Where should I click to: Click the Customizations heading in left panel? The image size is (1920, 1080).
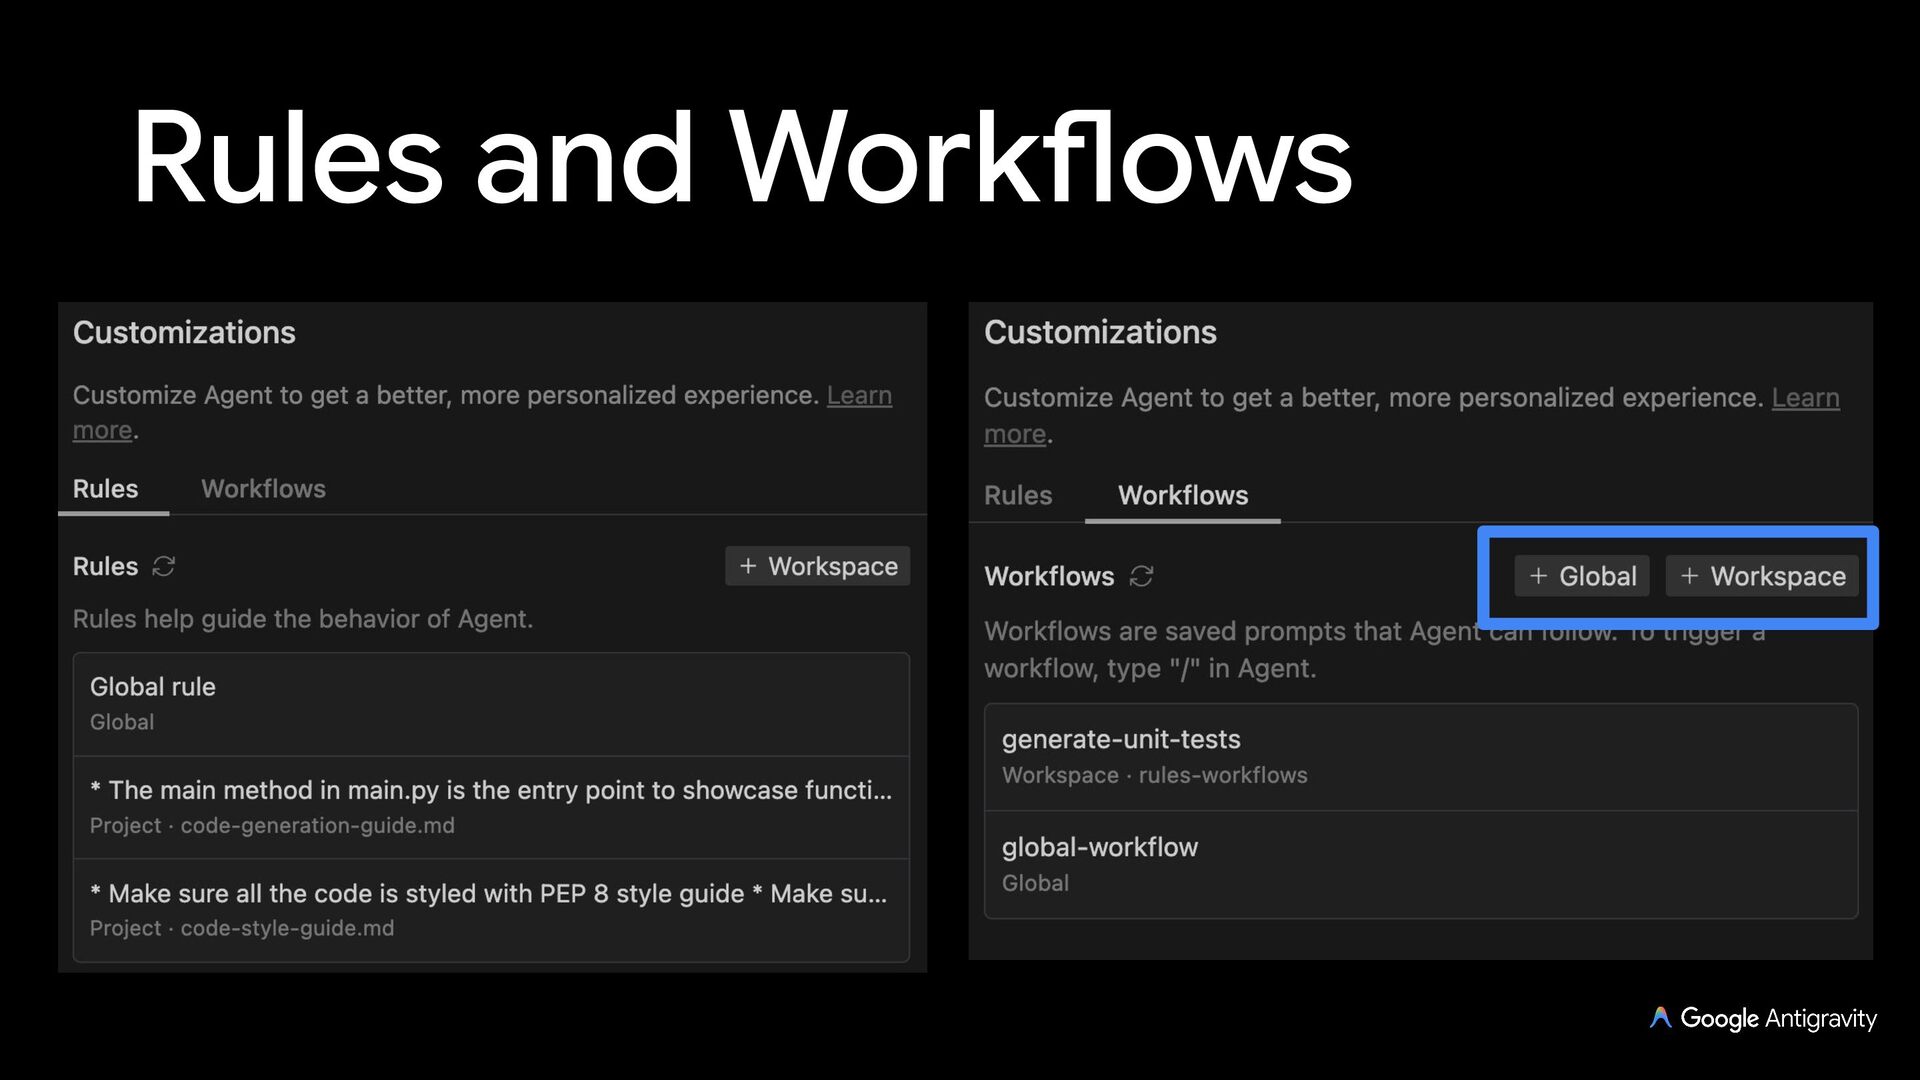(x=184, y=332)
